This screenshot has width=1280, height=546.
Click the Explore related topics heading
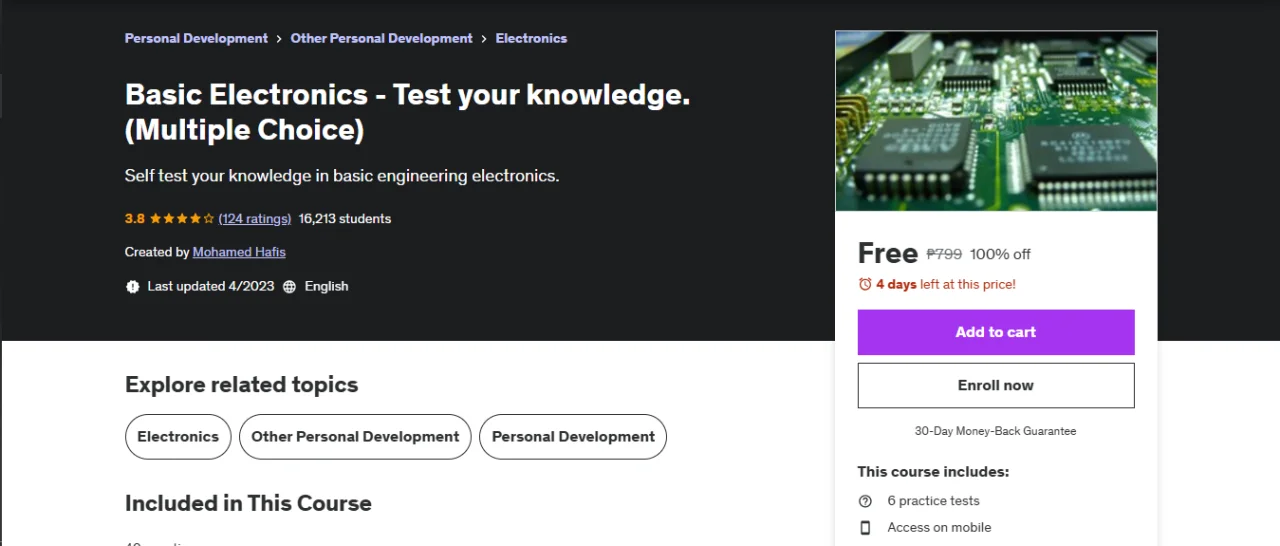241,385
